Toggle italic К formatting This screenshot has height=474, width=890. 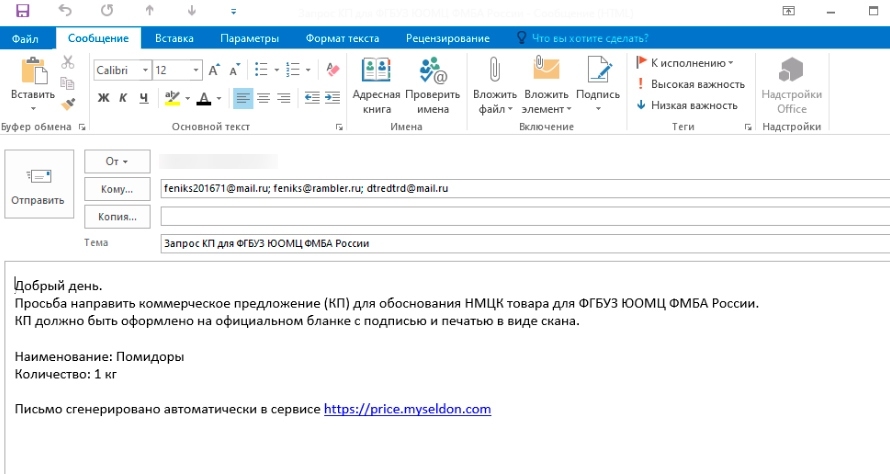tap(123, 98)
